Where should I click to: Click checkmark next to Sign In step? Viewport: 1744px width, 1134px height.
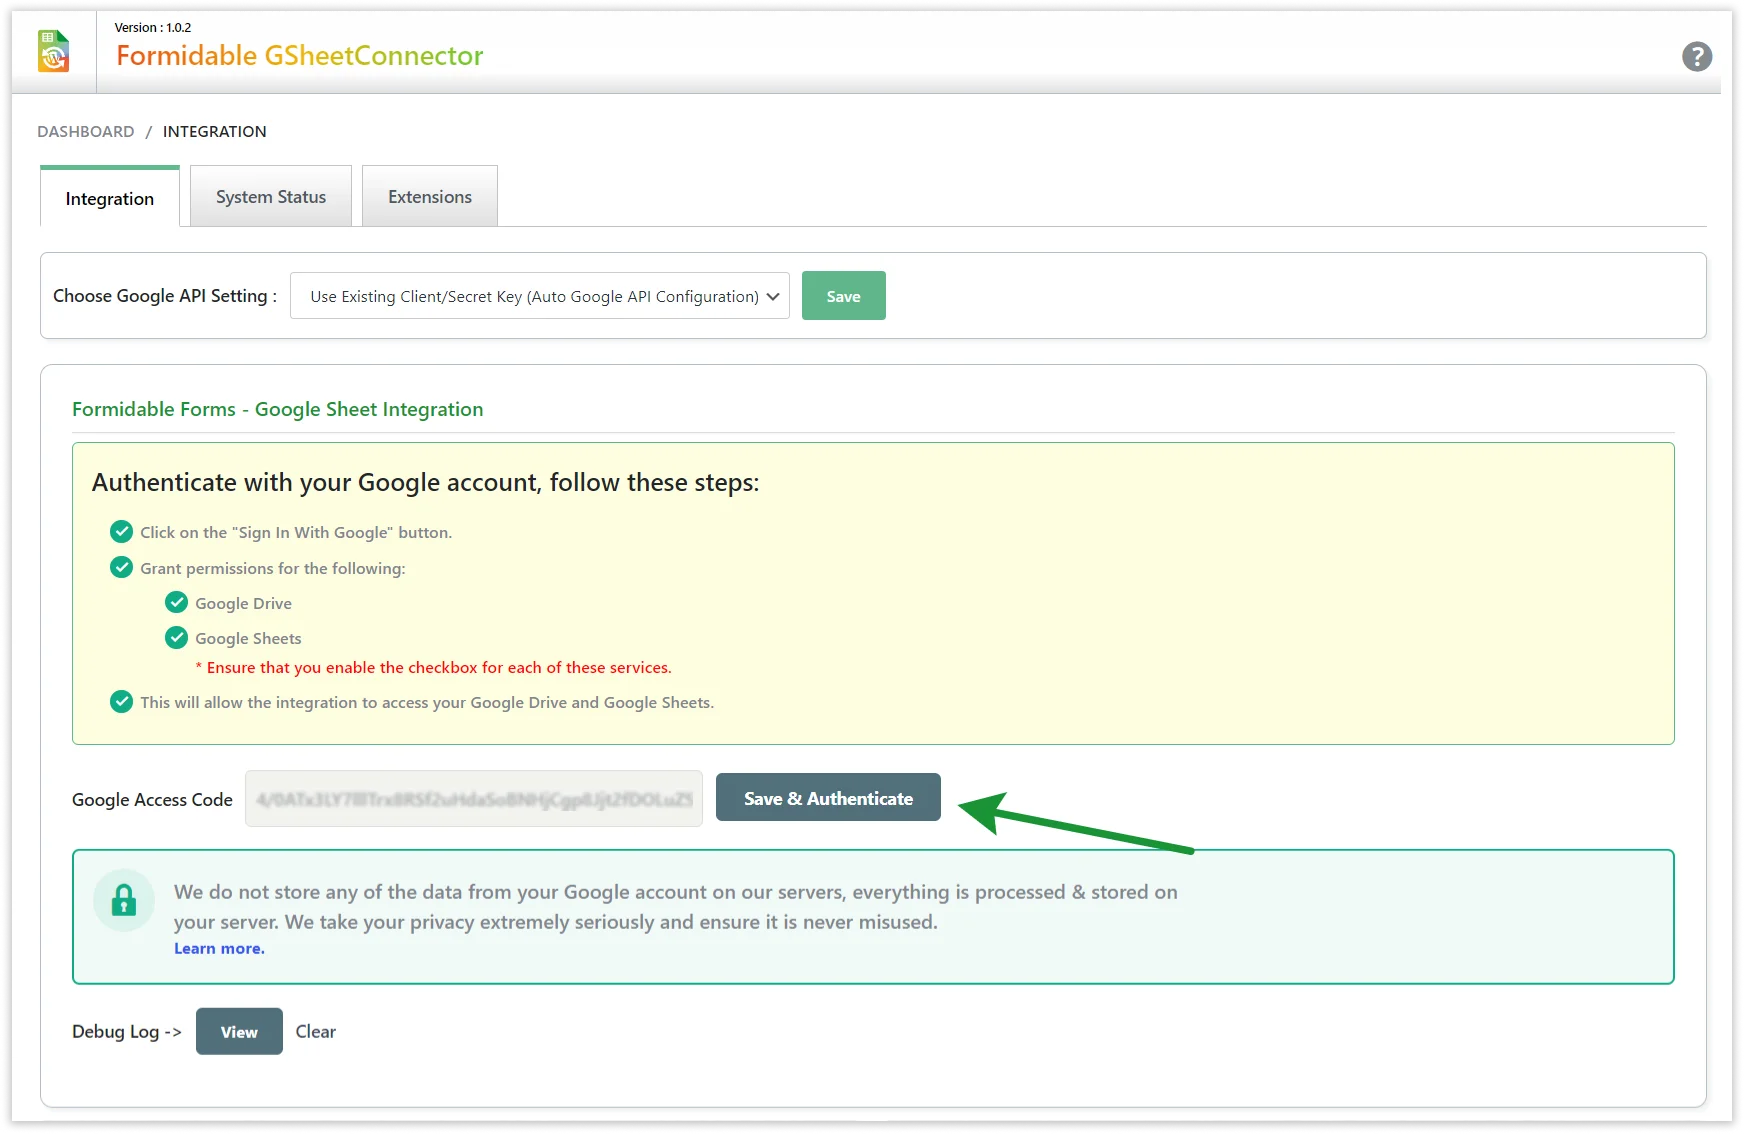121,531
